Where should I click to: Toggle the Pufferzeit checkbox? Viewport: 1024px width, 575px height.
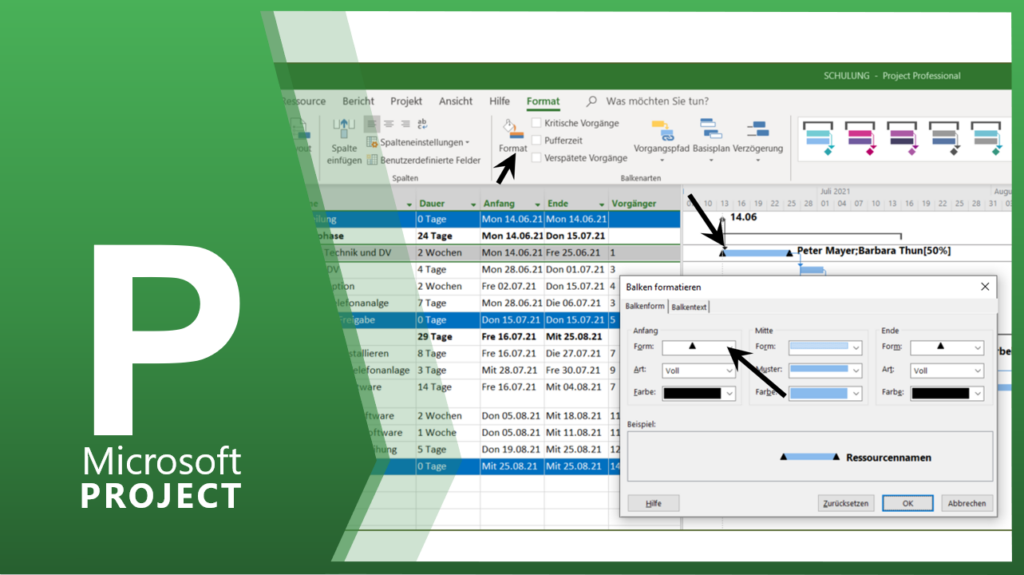tap(537, 141)
